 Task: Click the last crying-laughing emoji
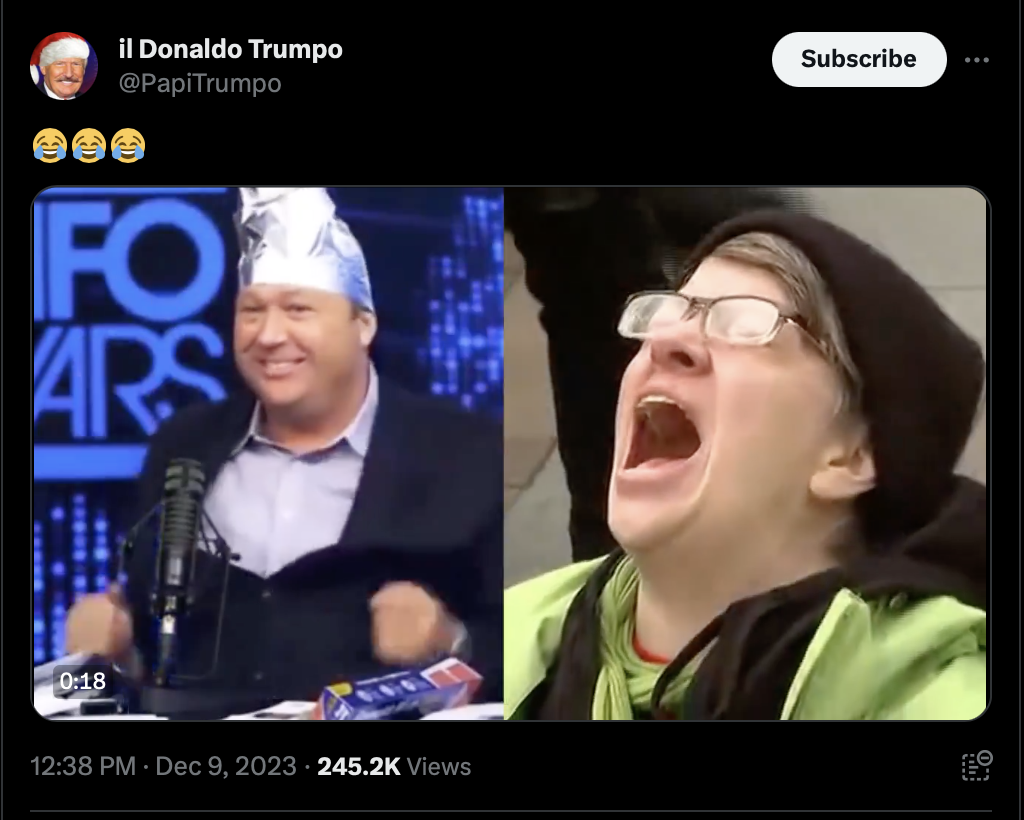click(128, 145)
